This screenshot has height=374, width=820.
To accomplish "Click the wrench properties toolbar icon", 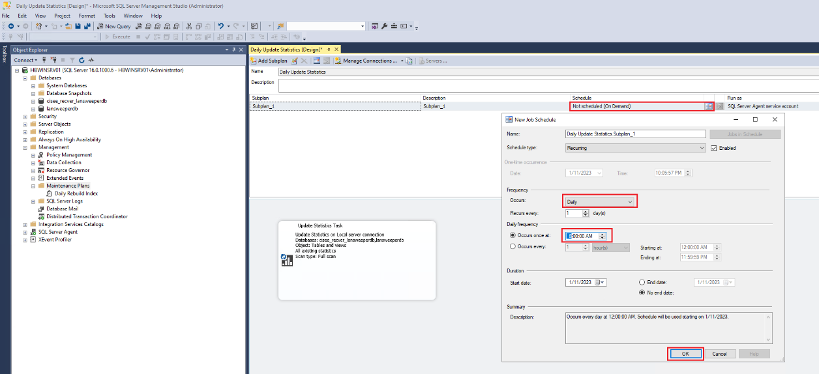I will tap(384, 26).
